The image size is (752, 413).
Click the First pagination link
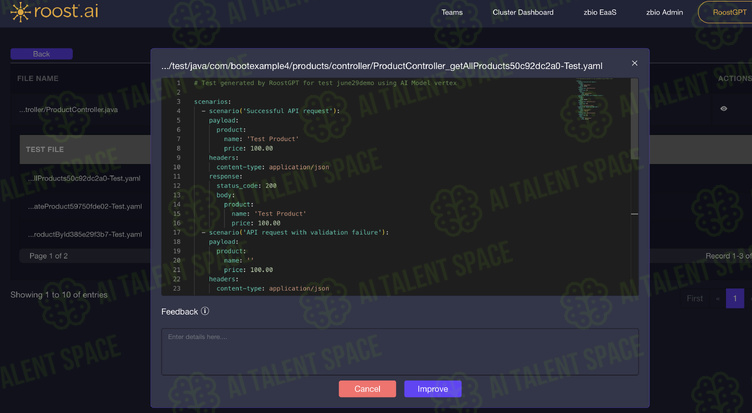694,298
